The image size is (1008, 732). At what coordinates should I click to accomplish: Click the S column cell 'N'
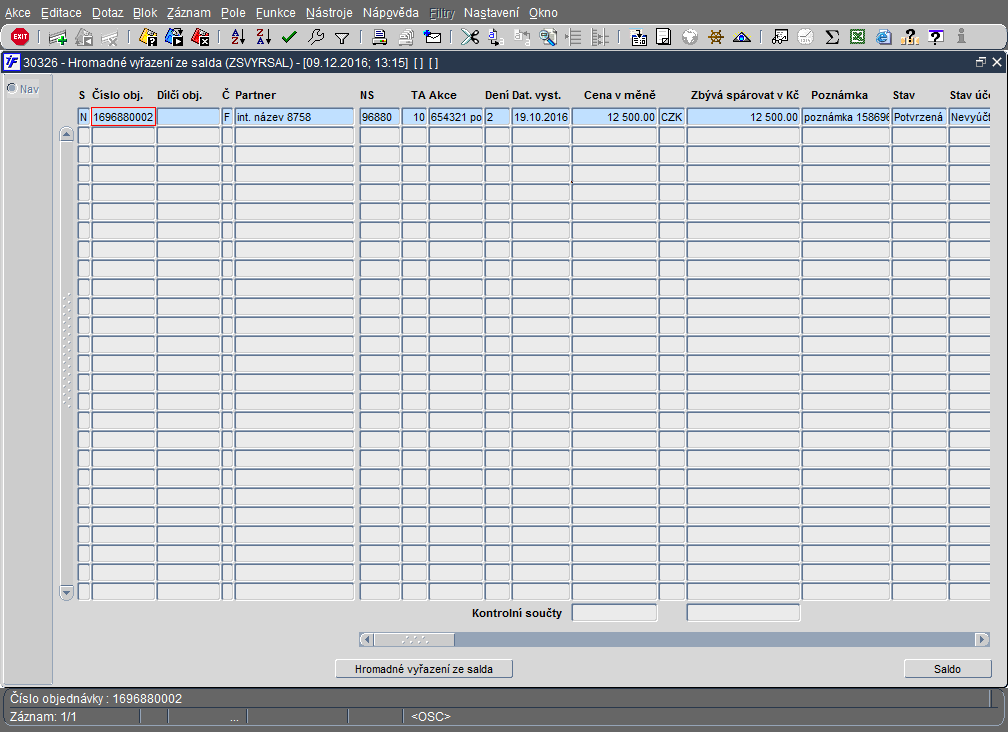(84, 117)
